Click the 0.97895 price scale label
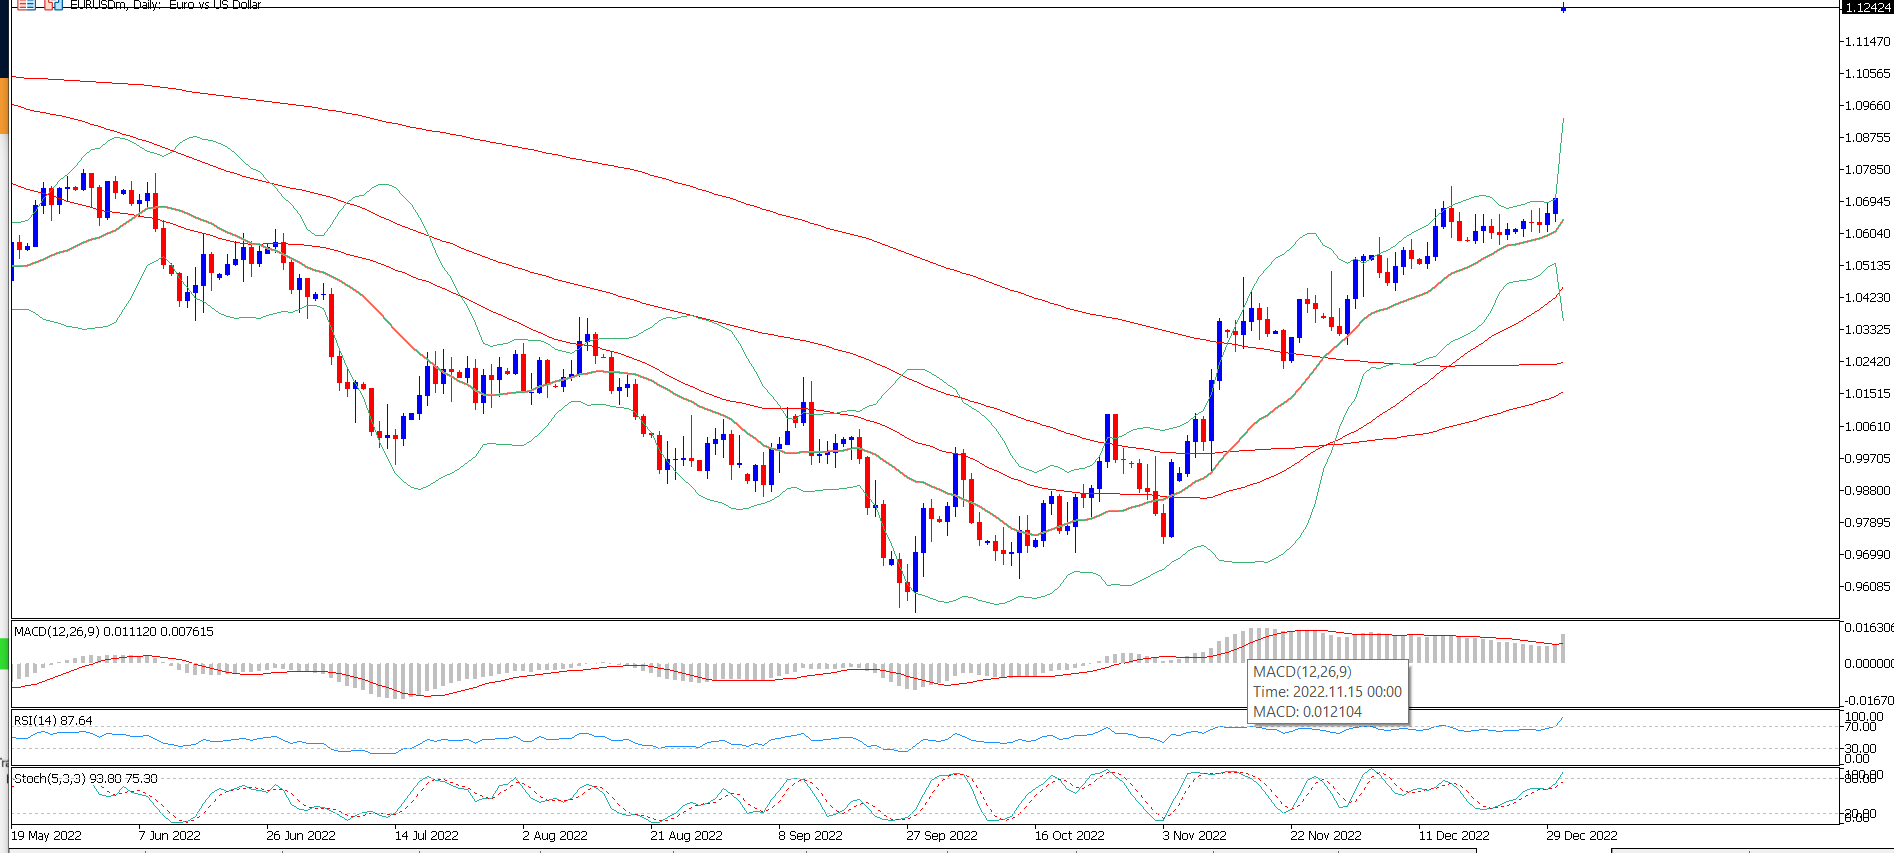 pyautogui.click(x=1867, y=523)
